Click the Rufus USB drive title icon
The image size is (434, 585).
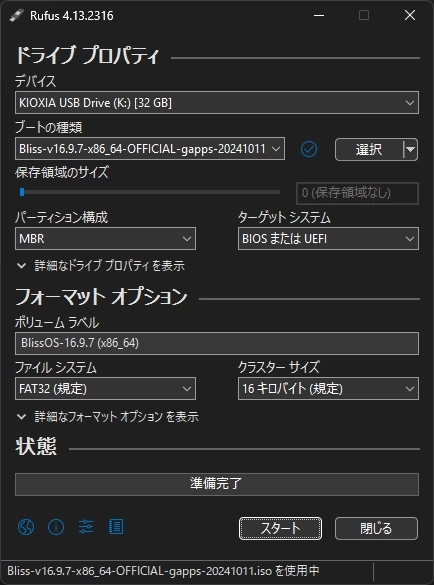[17, 15]
